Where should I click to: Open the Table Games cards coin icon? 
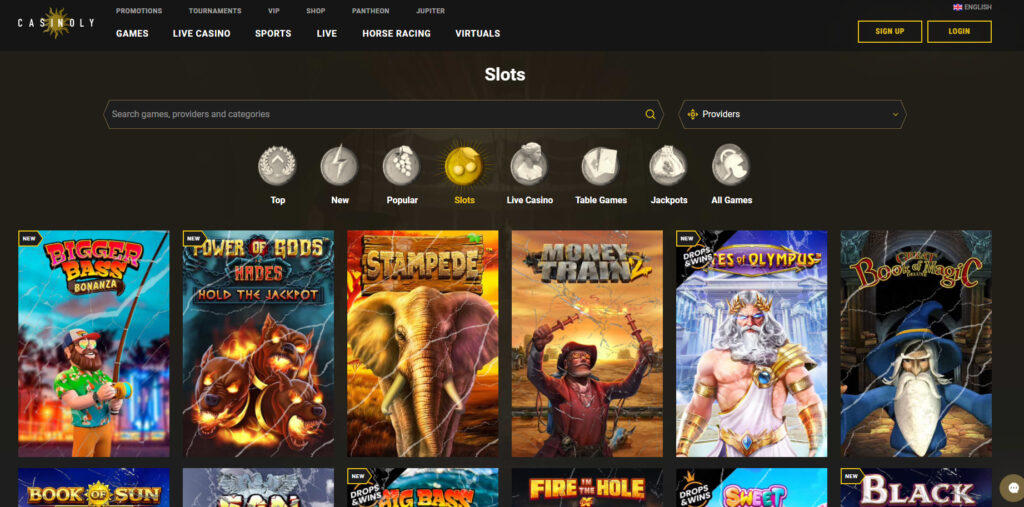[600, 165]
